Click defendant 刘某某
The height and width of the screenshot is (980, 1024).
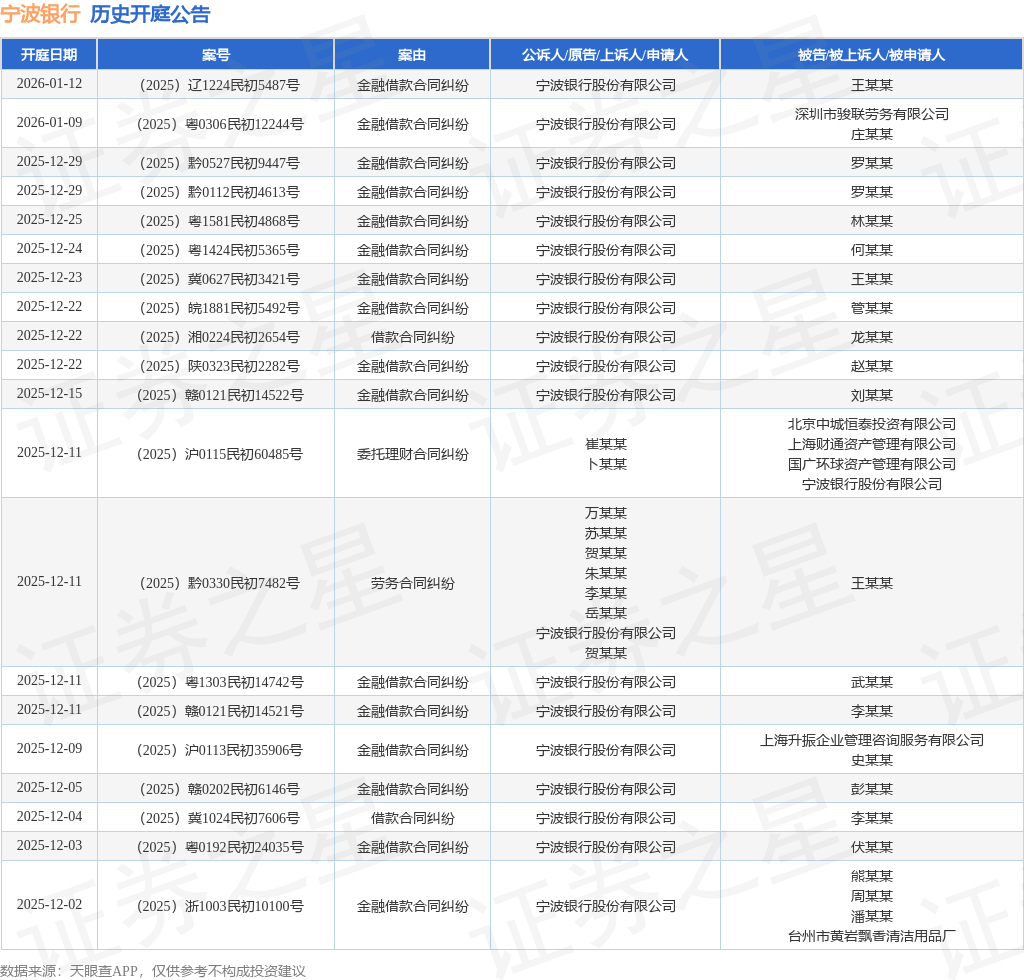point(872,395)
